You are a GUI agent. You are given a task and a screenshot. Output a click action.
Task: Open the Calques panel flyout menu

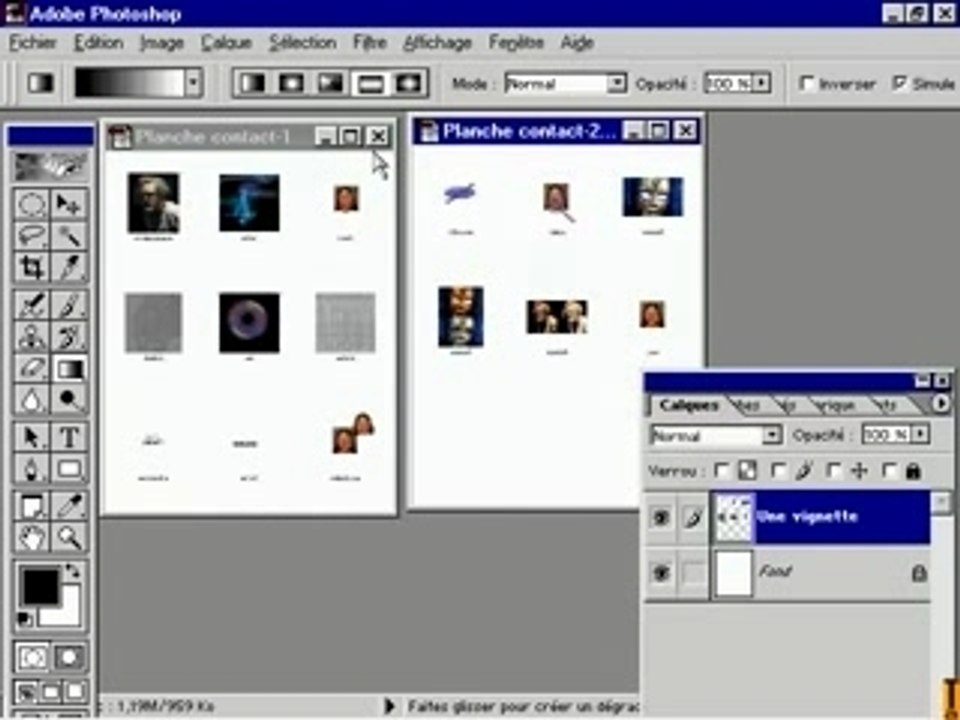point(940,403)
